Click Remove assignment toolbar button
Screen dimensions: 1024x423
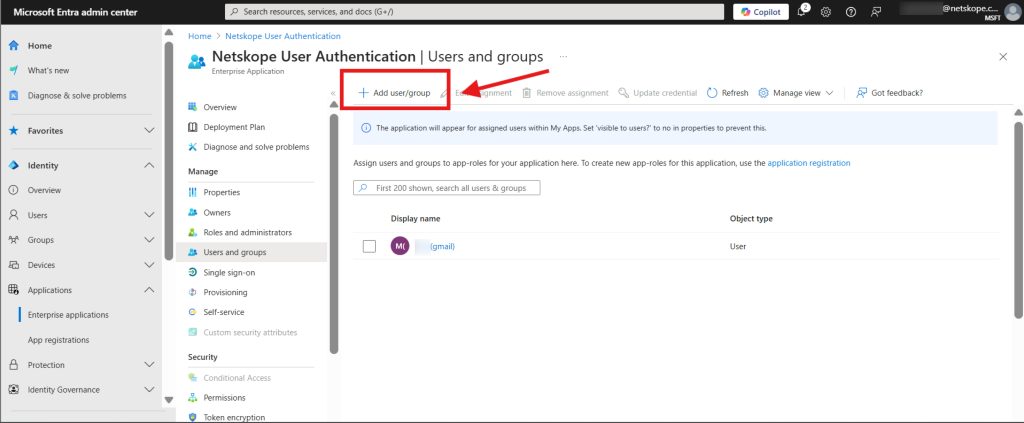tap(566, 93)
